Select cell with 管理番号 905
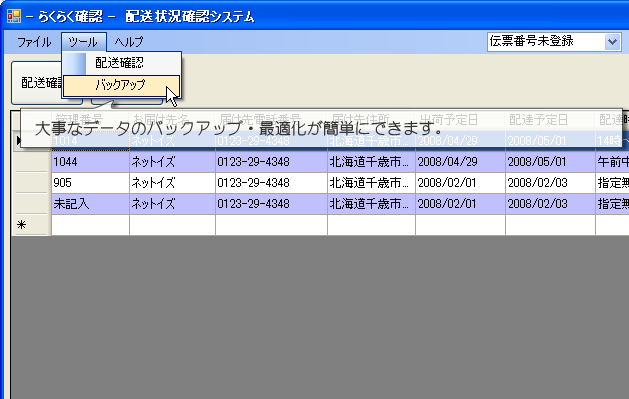Image resolution: width=629 pixels, height=399 pixels. click(x=91, y=183)
